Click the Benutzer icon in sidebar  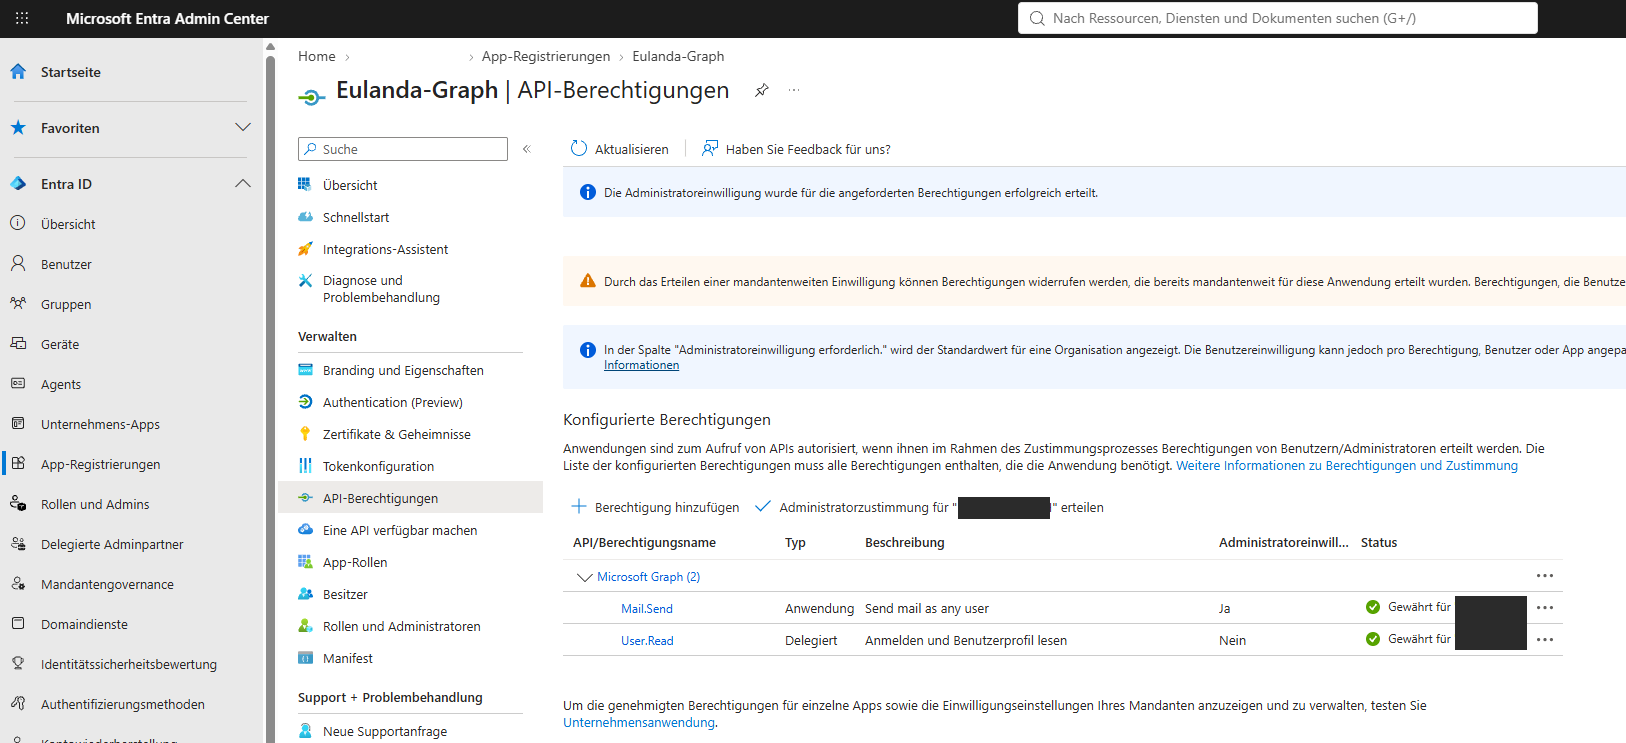click(x=18, y=263)
